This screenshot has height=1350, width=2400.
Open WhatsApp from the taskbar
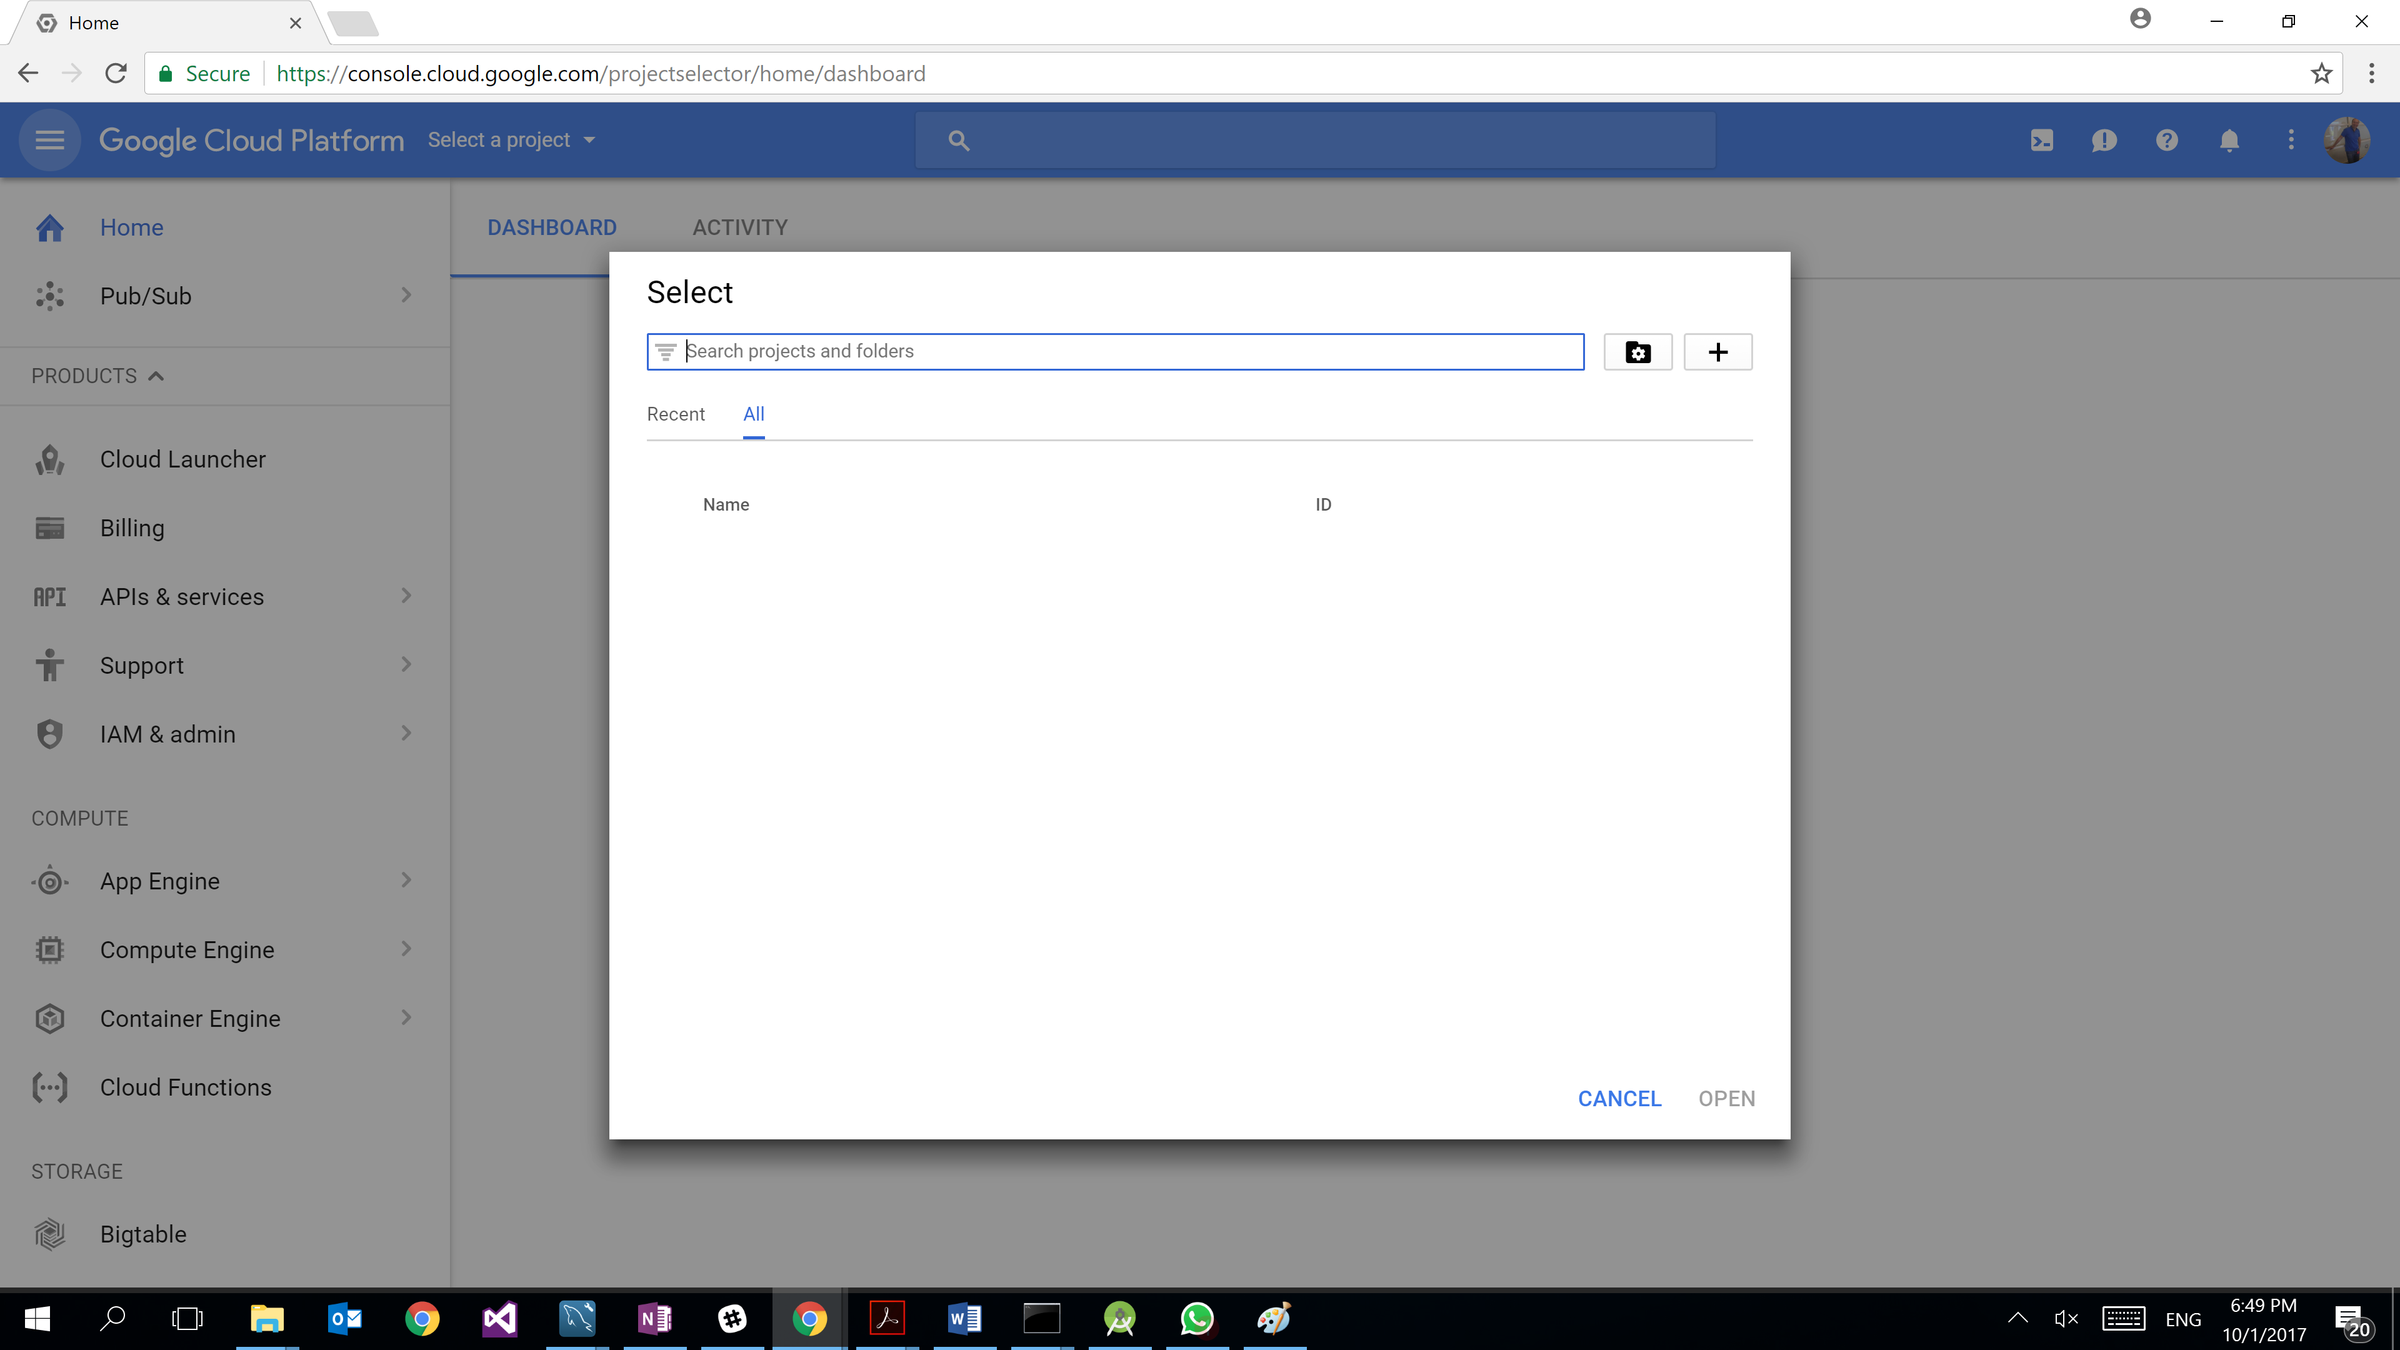point(1196,1319)
